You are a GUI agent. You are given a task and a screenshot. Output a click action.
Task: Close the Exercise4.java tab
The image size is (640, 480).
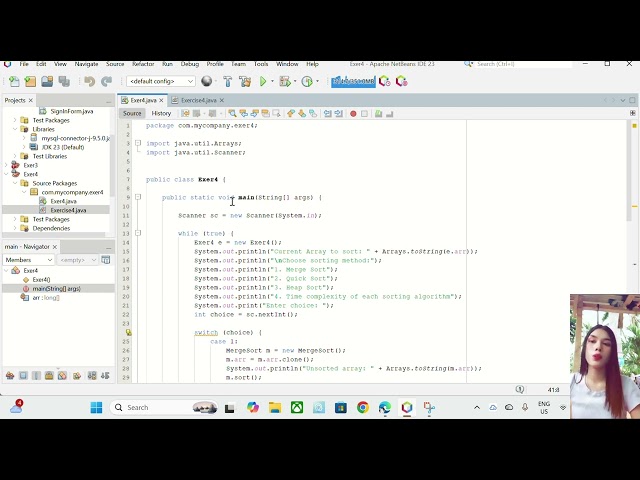coord(222,100)
